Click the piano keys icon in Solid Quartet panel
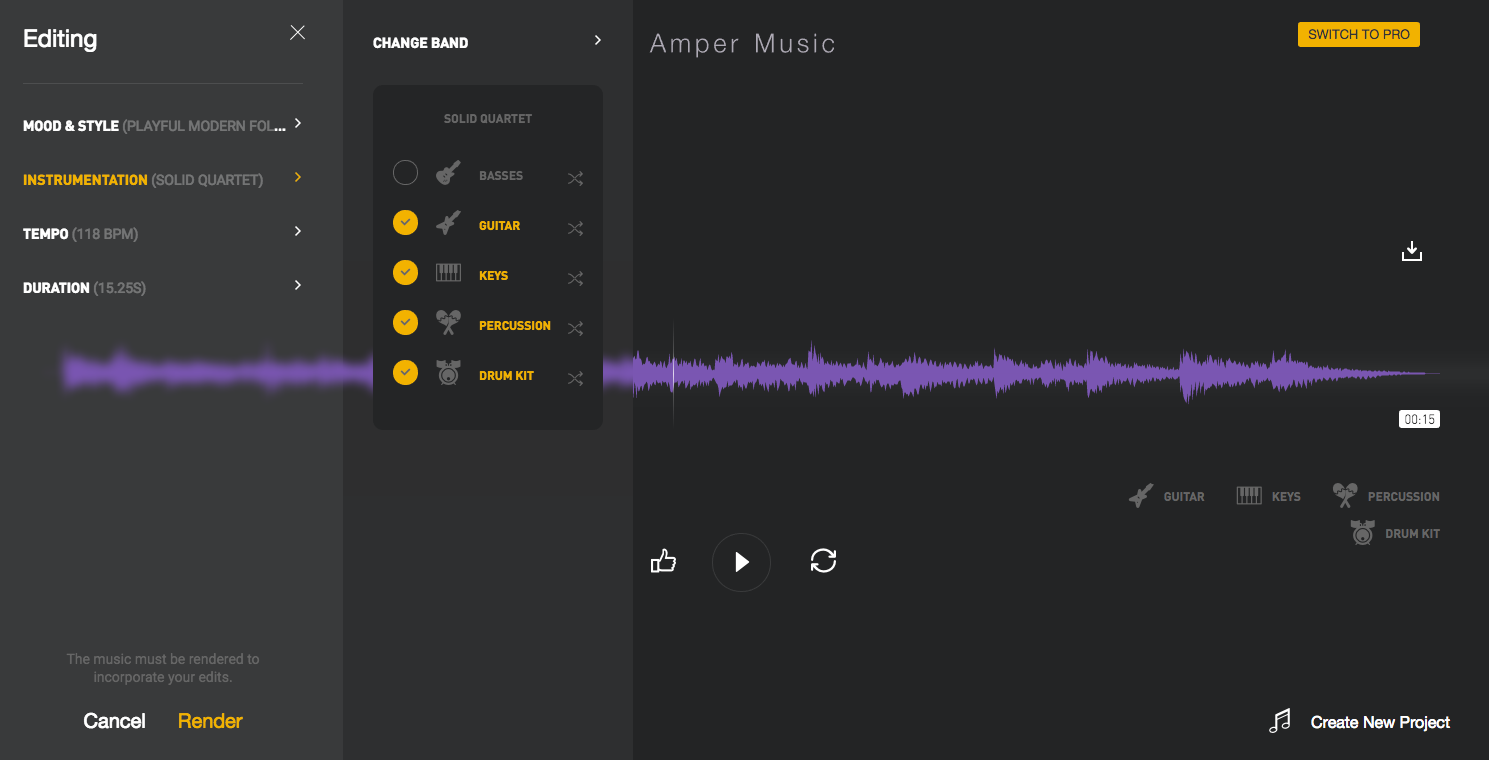1489x760 pixels. (448, 272)
